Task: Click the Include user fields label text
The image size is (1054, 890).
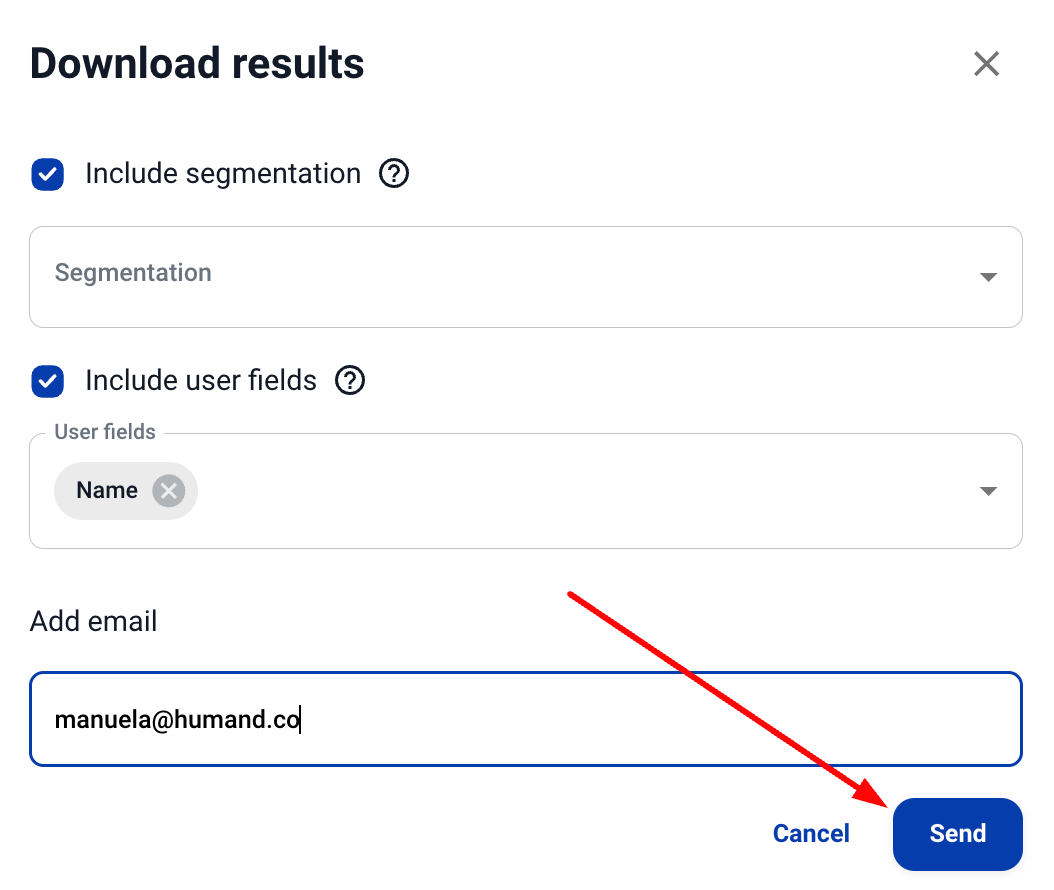Action: tap(201, 381)
